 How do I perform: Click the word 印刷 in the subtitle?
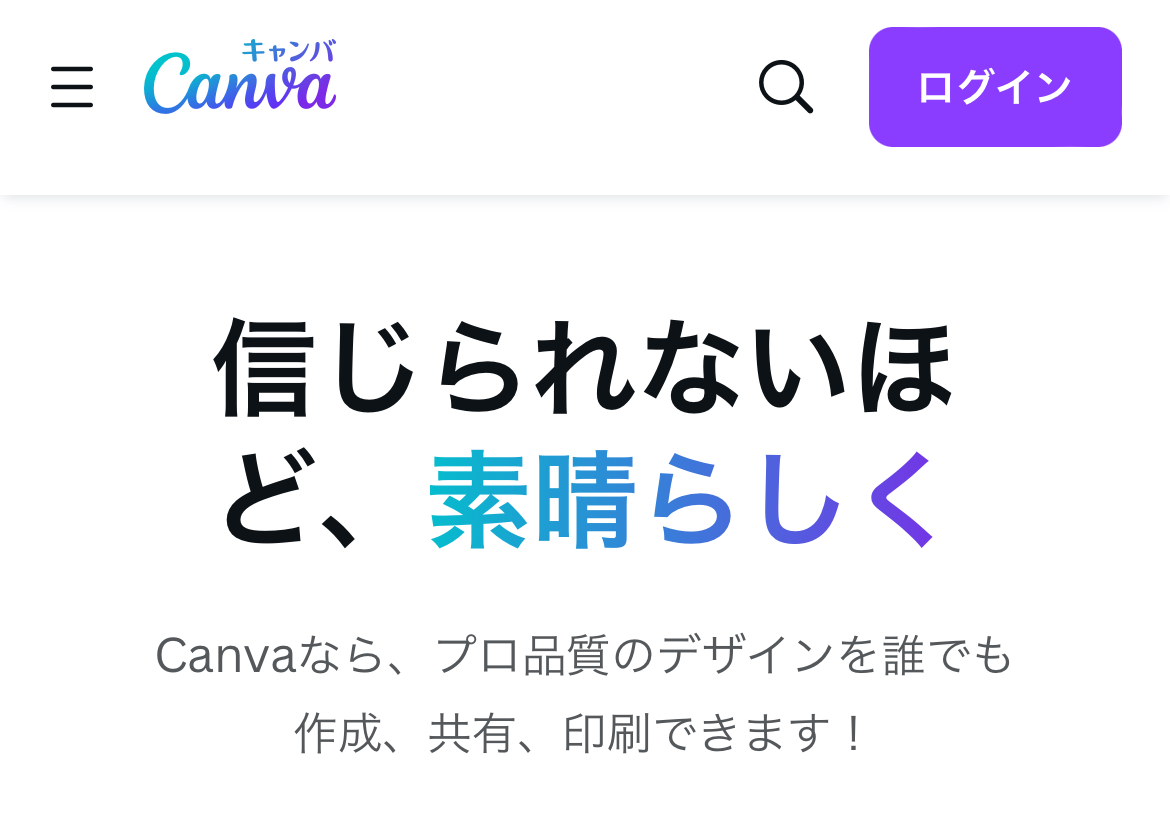pyautogui.click(x=607, y=733)
